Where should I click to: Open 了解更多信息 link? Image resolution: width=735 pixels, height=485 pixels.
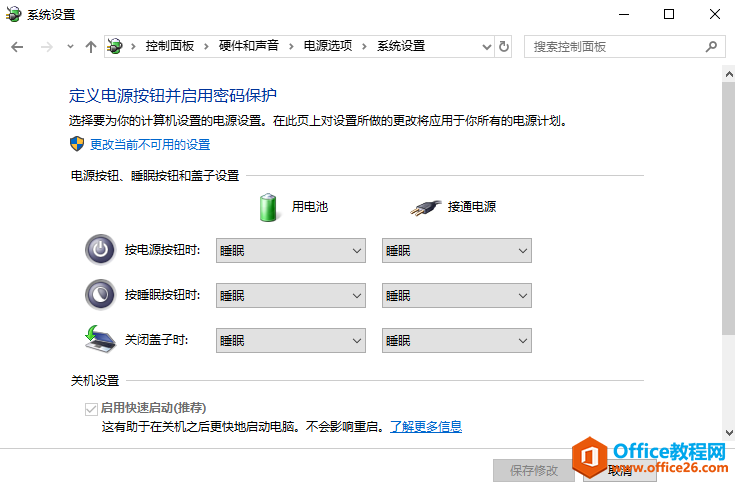[x=426, y=426]
